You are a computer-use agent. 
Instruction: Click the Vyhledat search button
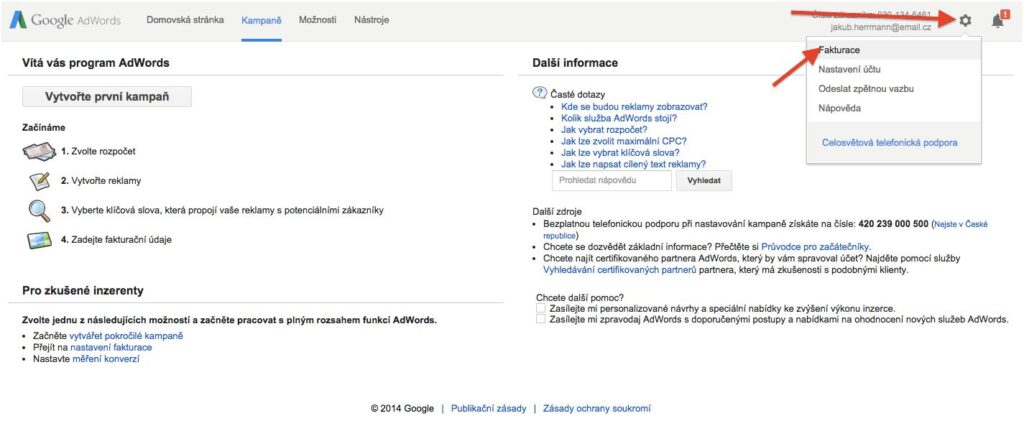pyautogui.click(x=704, y=181)
